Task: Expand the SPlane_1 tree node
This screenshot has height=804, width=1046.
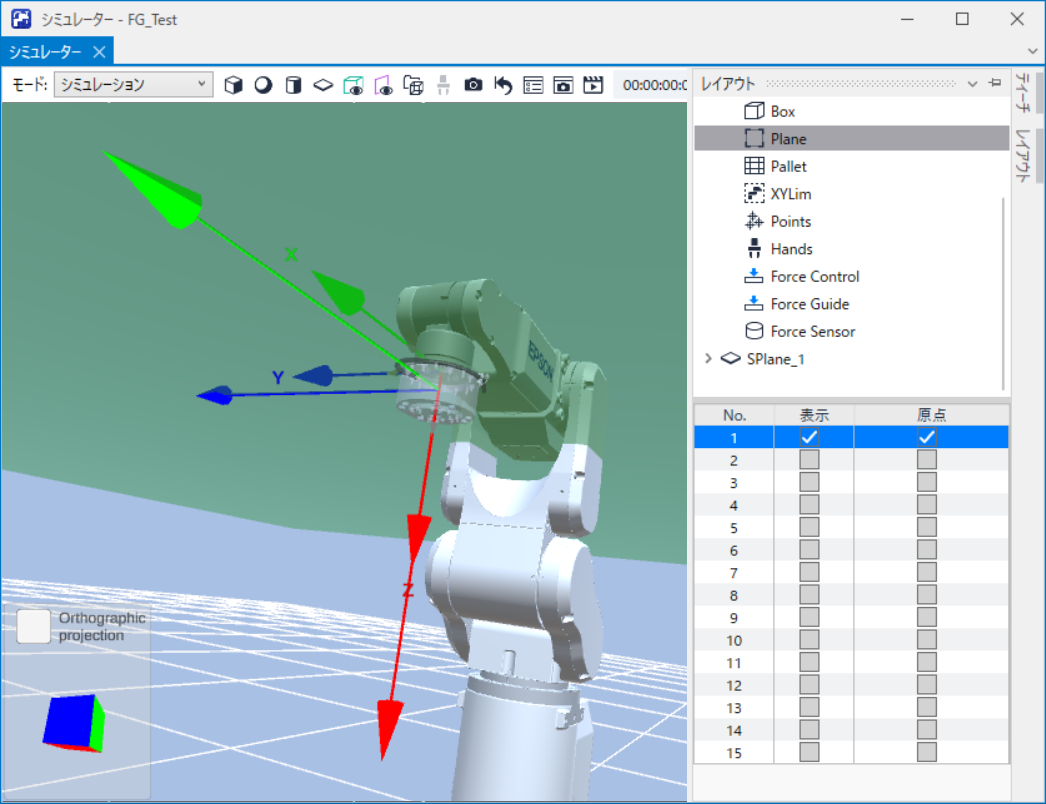Action: (708, 359)
